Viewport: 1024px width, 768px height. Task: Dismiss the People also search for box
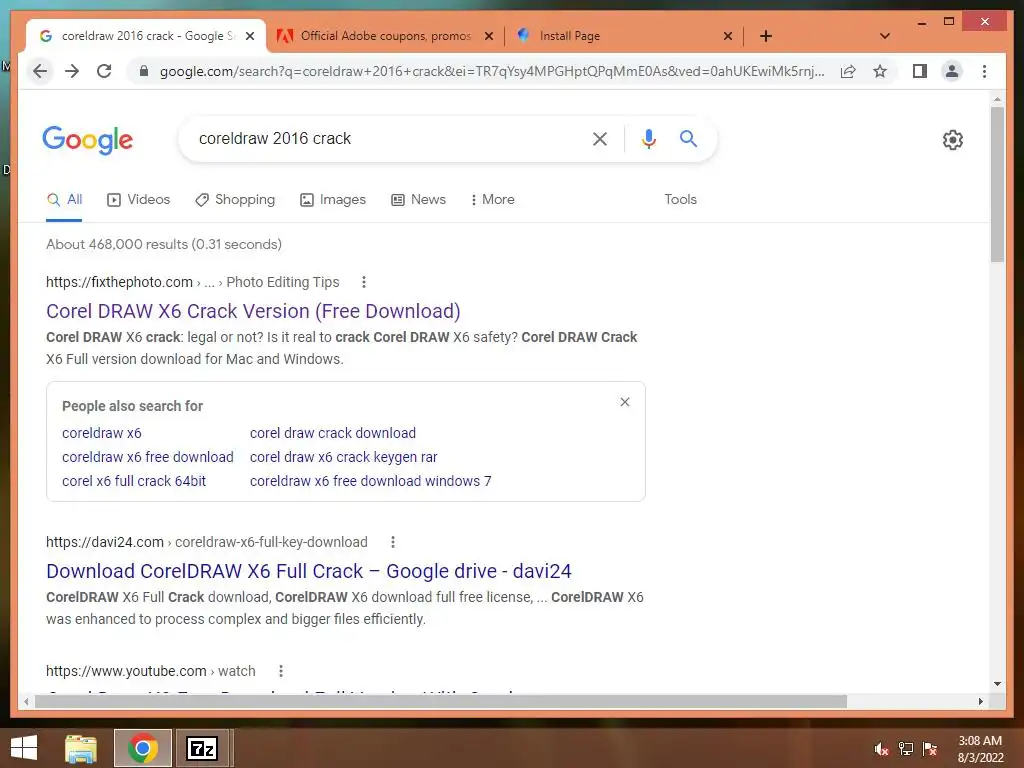pos(625,402)
